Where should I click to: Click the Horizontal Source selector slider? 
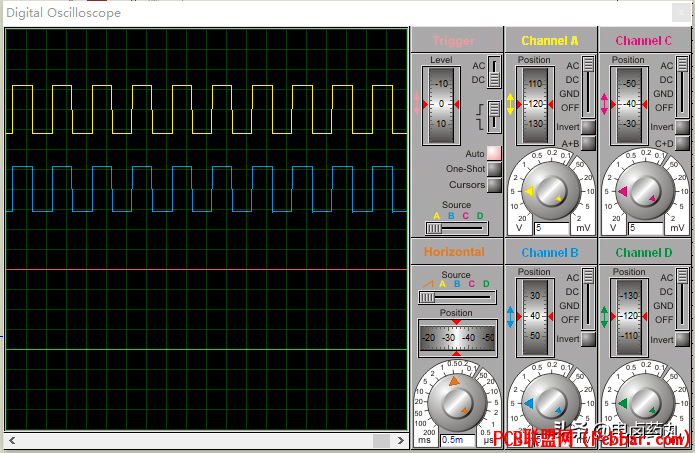457,297
